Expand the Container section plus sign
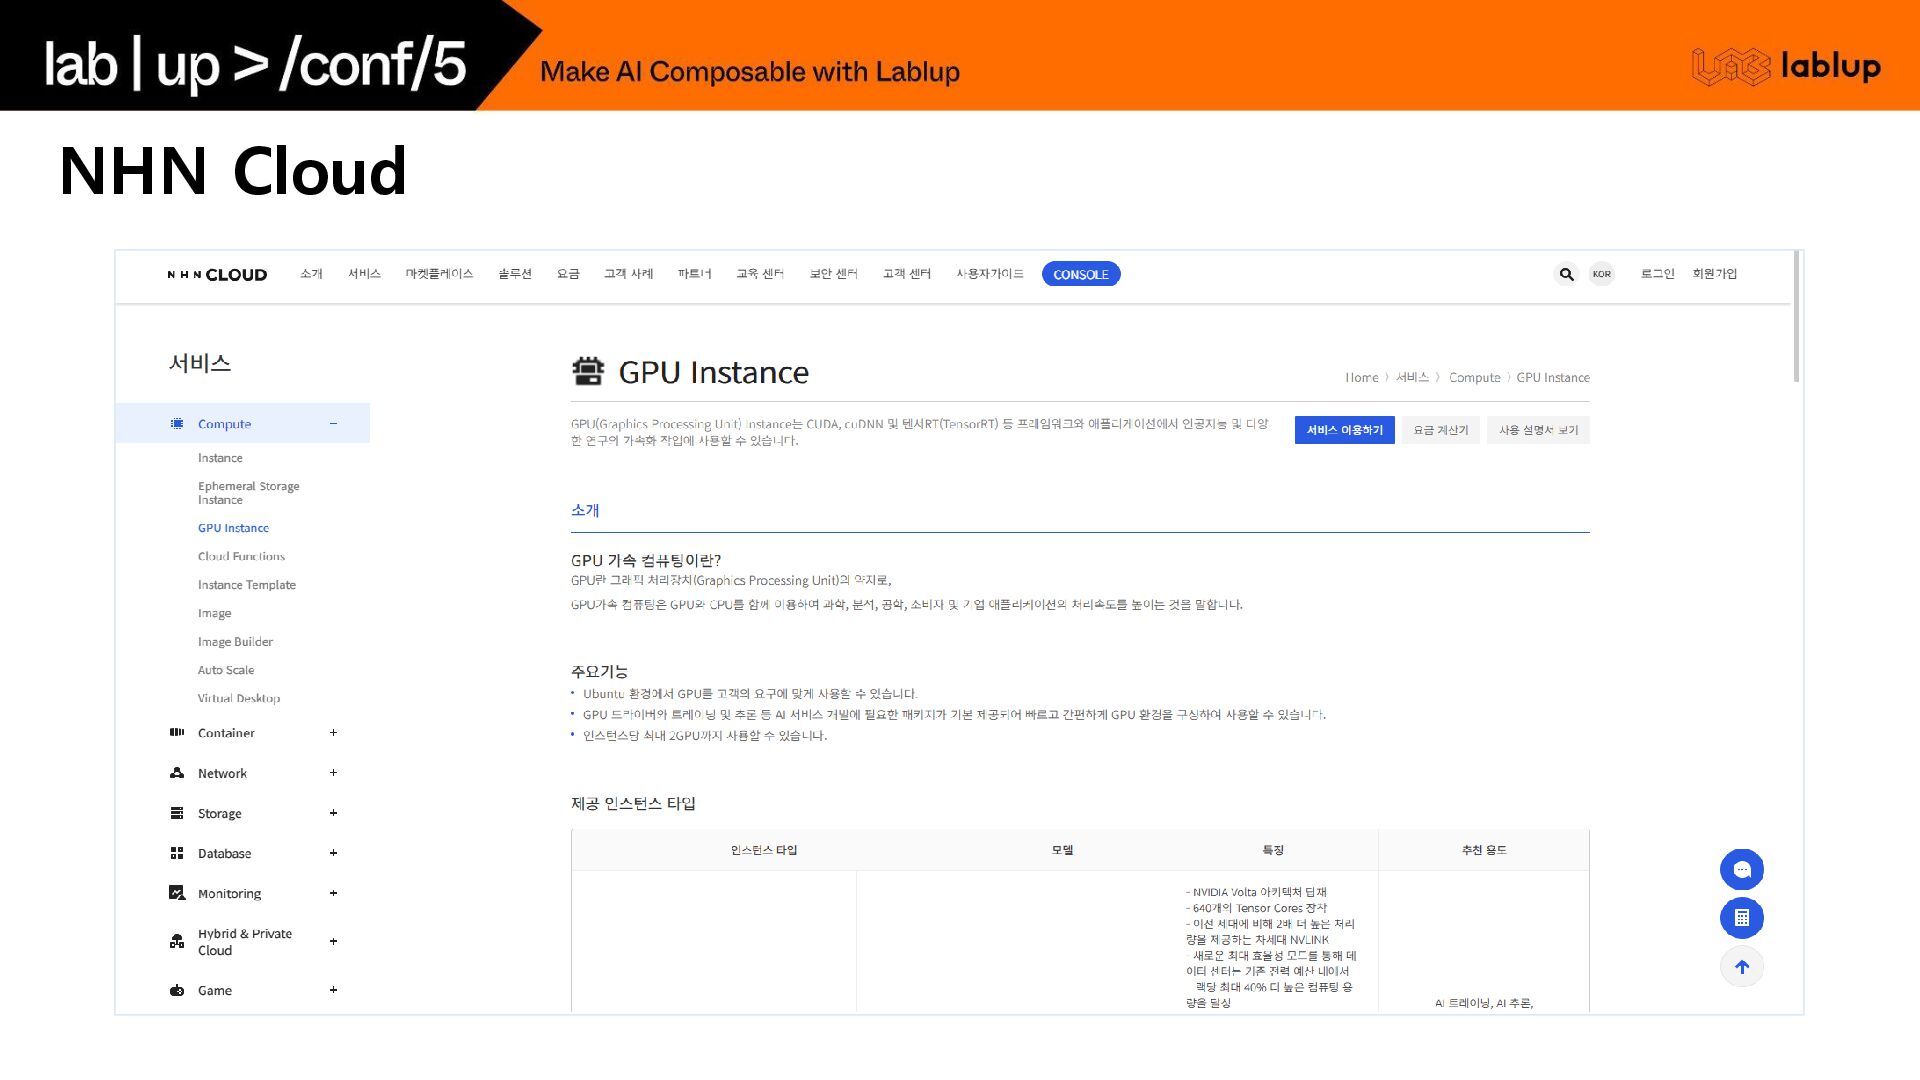Screen dimensions: 1920x1080 pos(333,733)
